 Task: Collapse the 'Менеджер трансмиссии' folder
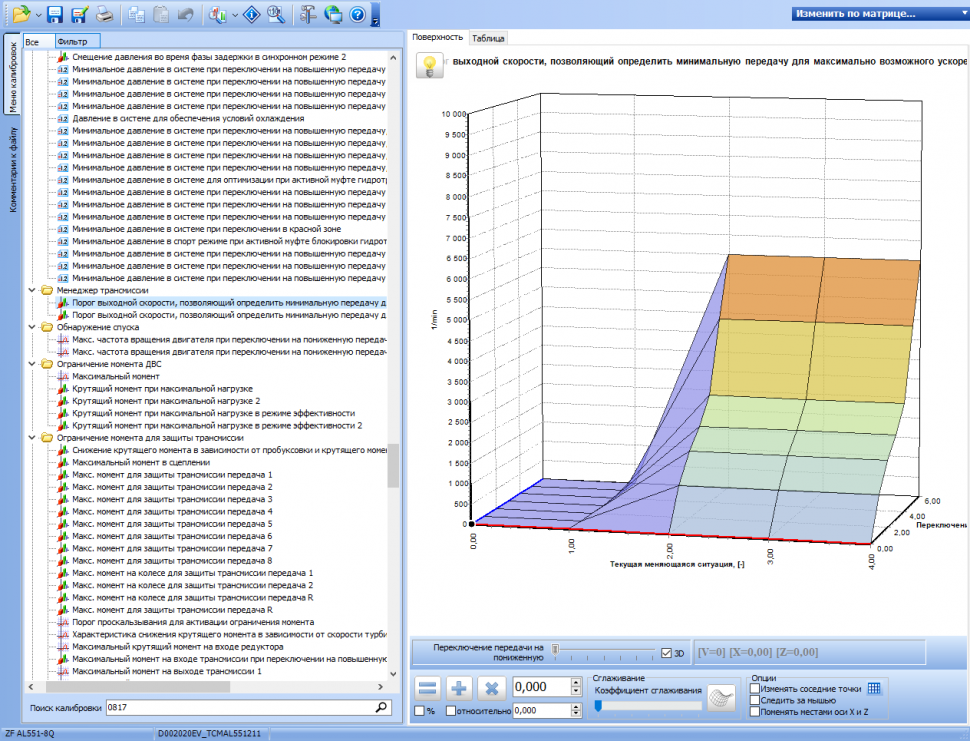(33, 290)
